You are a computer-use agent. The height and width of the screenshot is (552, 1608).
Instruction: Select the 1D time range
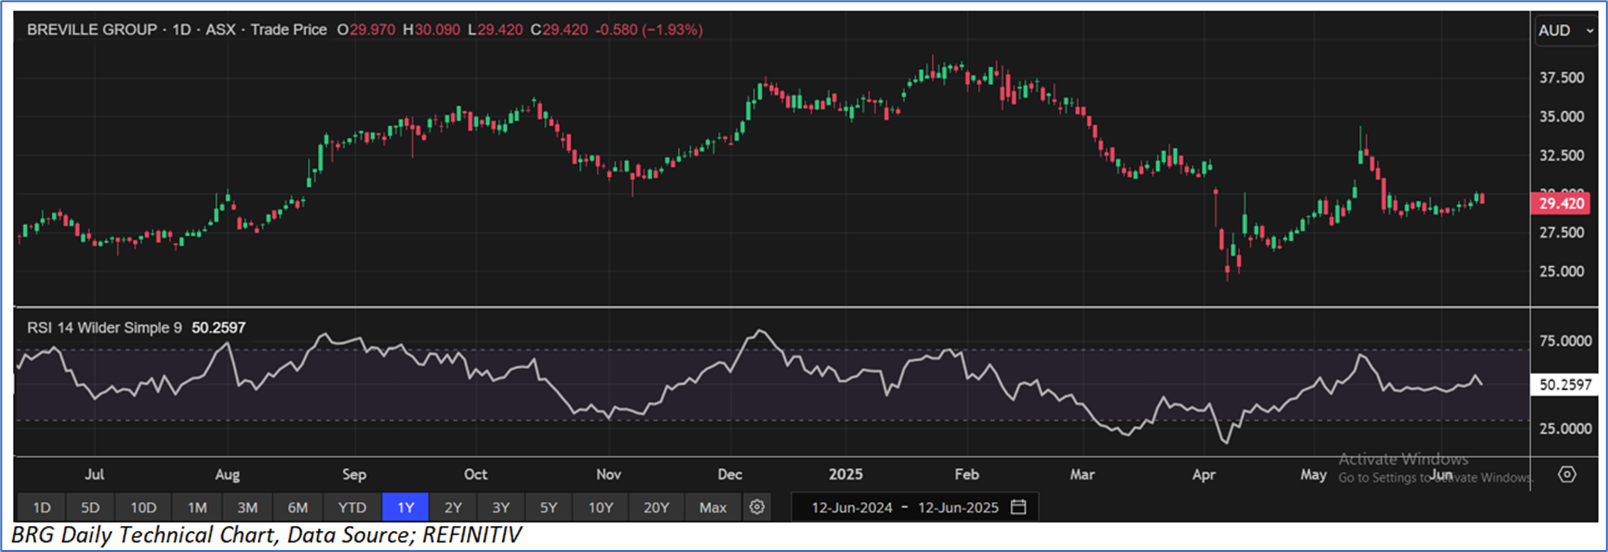click(x=41, y=507)
